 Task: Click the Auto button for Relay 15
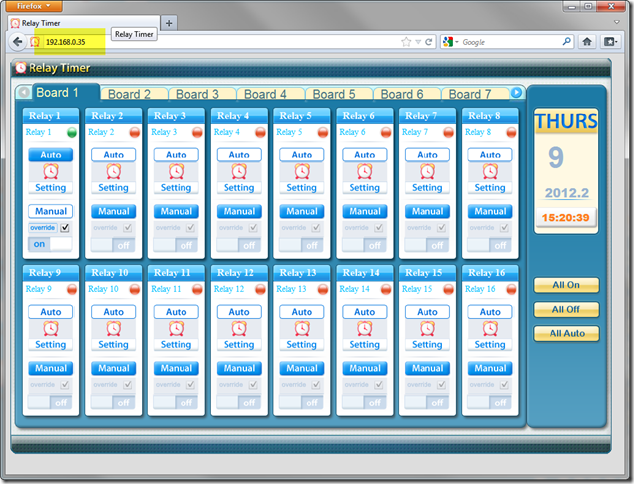(x=427, y=312)
